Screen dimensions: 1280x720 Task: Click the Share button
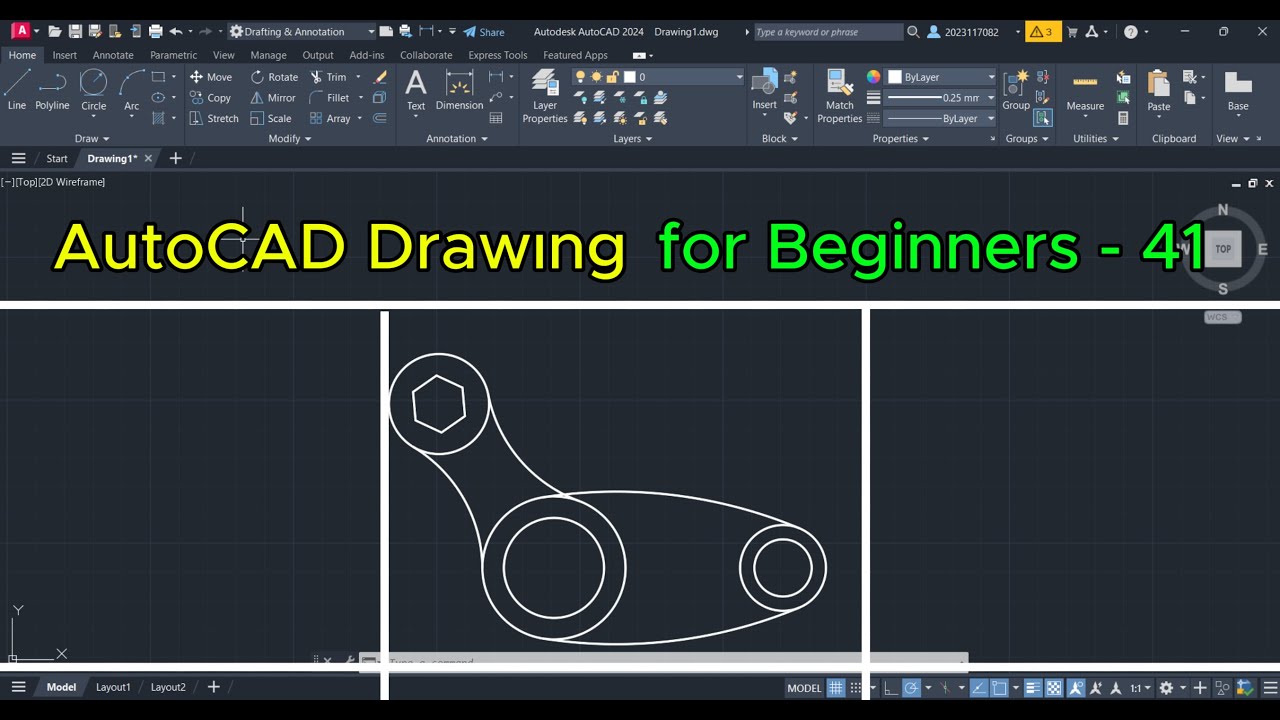click(484, 32)
